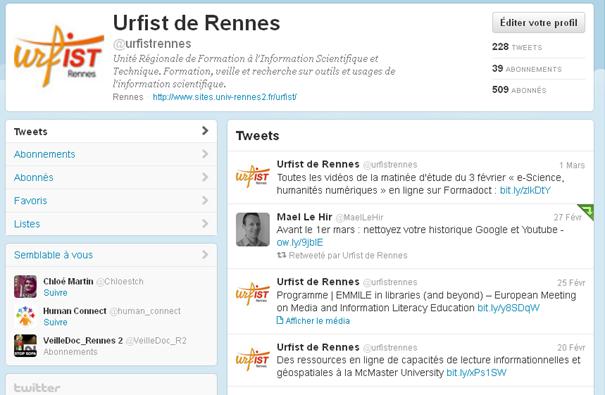Click Éditer votre profil button

point(539,23)
